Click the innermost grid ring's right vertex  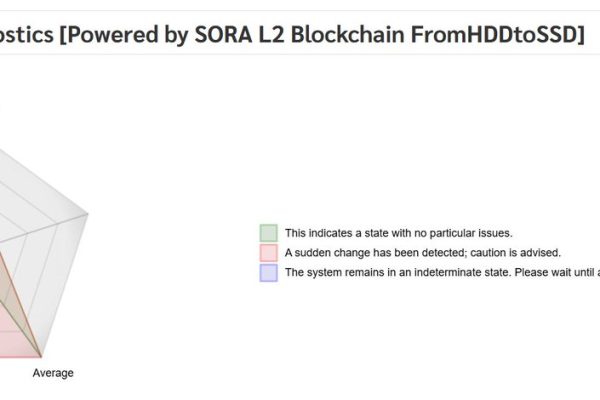(28, 232)
